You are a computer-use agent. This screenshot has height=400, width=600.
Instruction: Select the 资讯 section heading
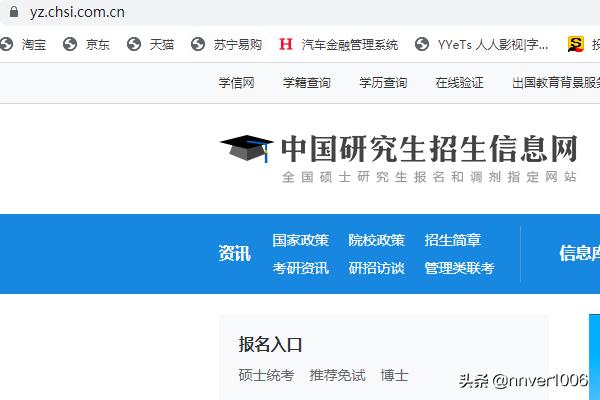(235, 253)
